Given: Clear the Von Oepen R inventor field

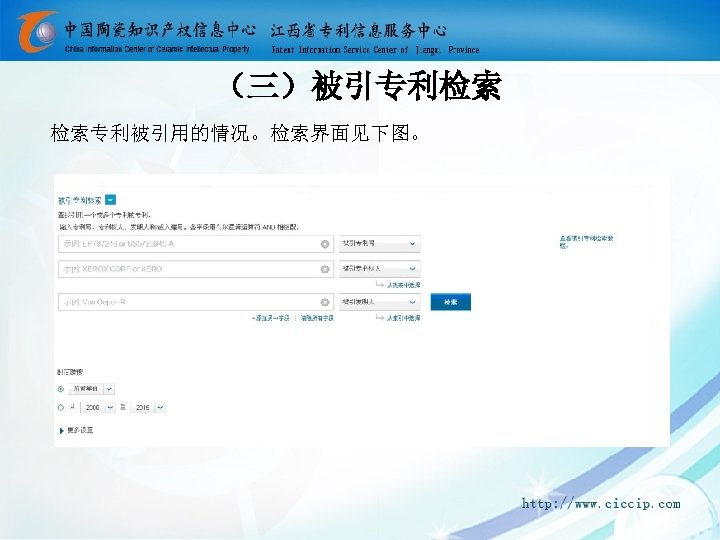Looking at the screenshot, I should (x=325, y=302).
